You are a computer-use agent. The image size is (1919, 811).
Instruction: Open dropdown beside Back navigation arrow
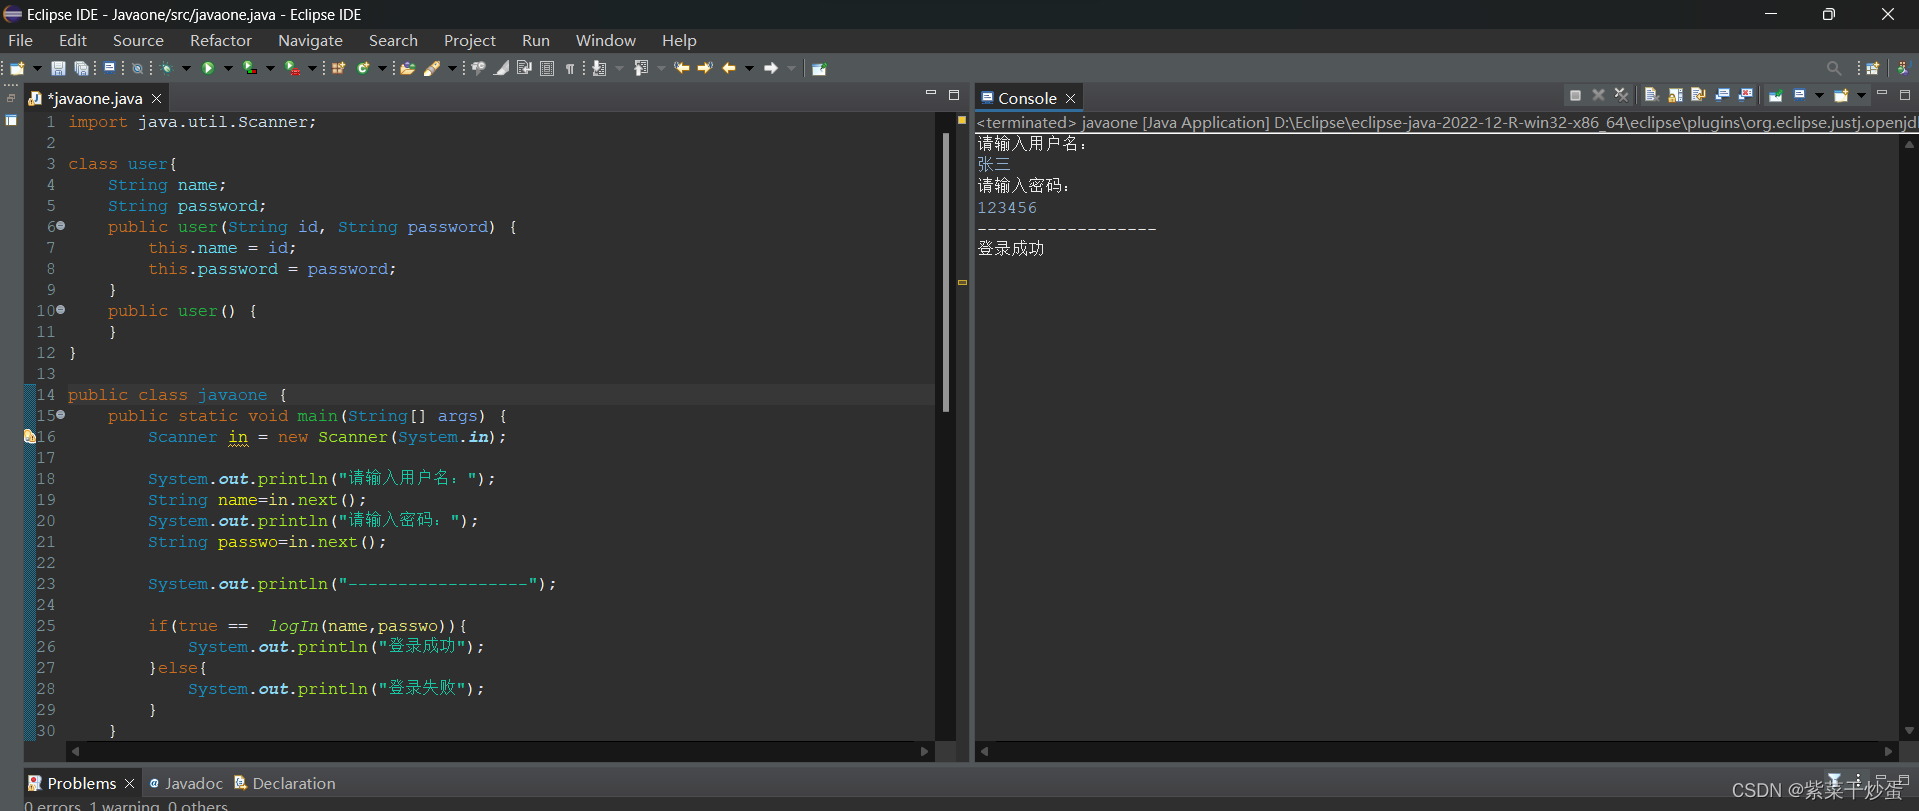click(749, 68)
